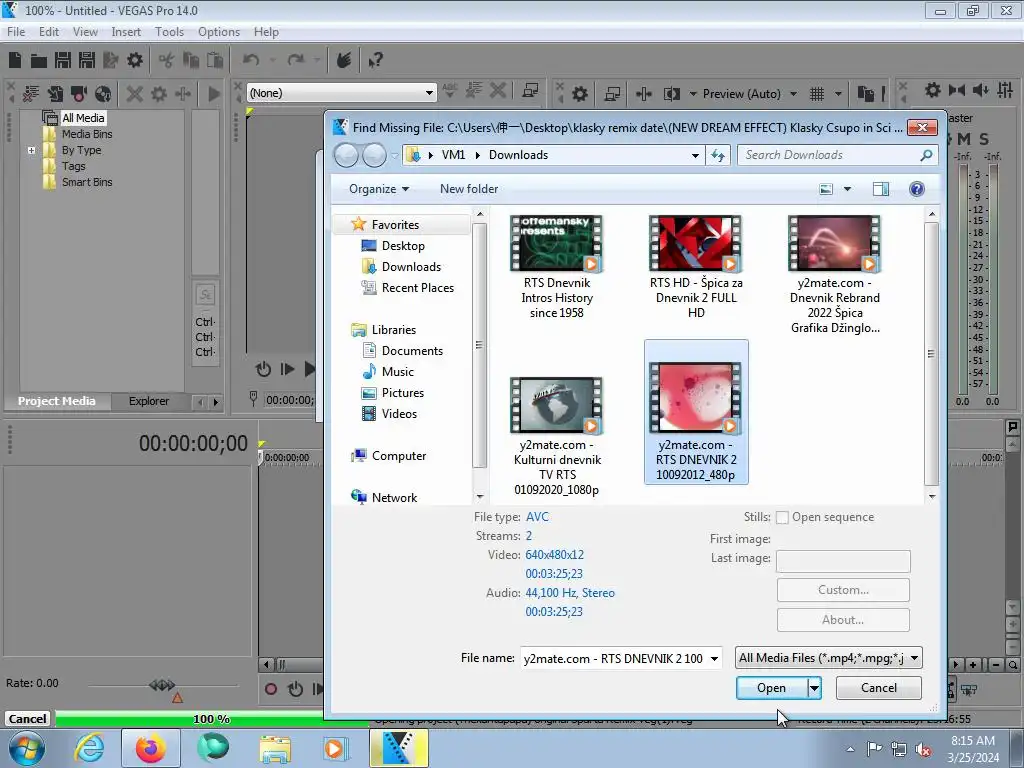Click the Open button
This screenshot has height=768, width=1024.
coord(771,688)
